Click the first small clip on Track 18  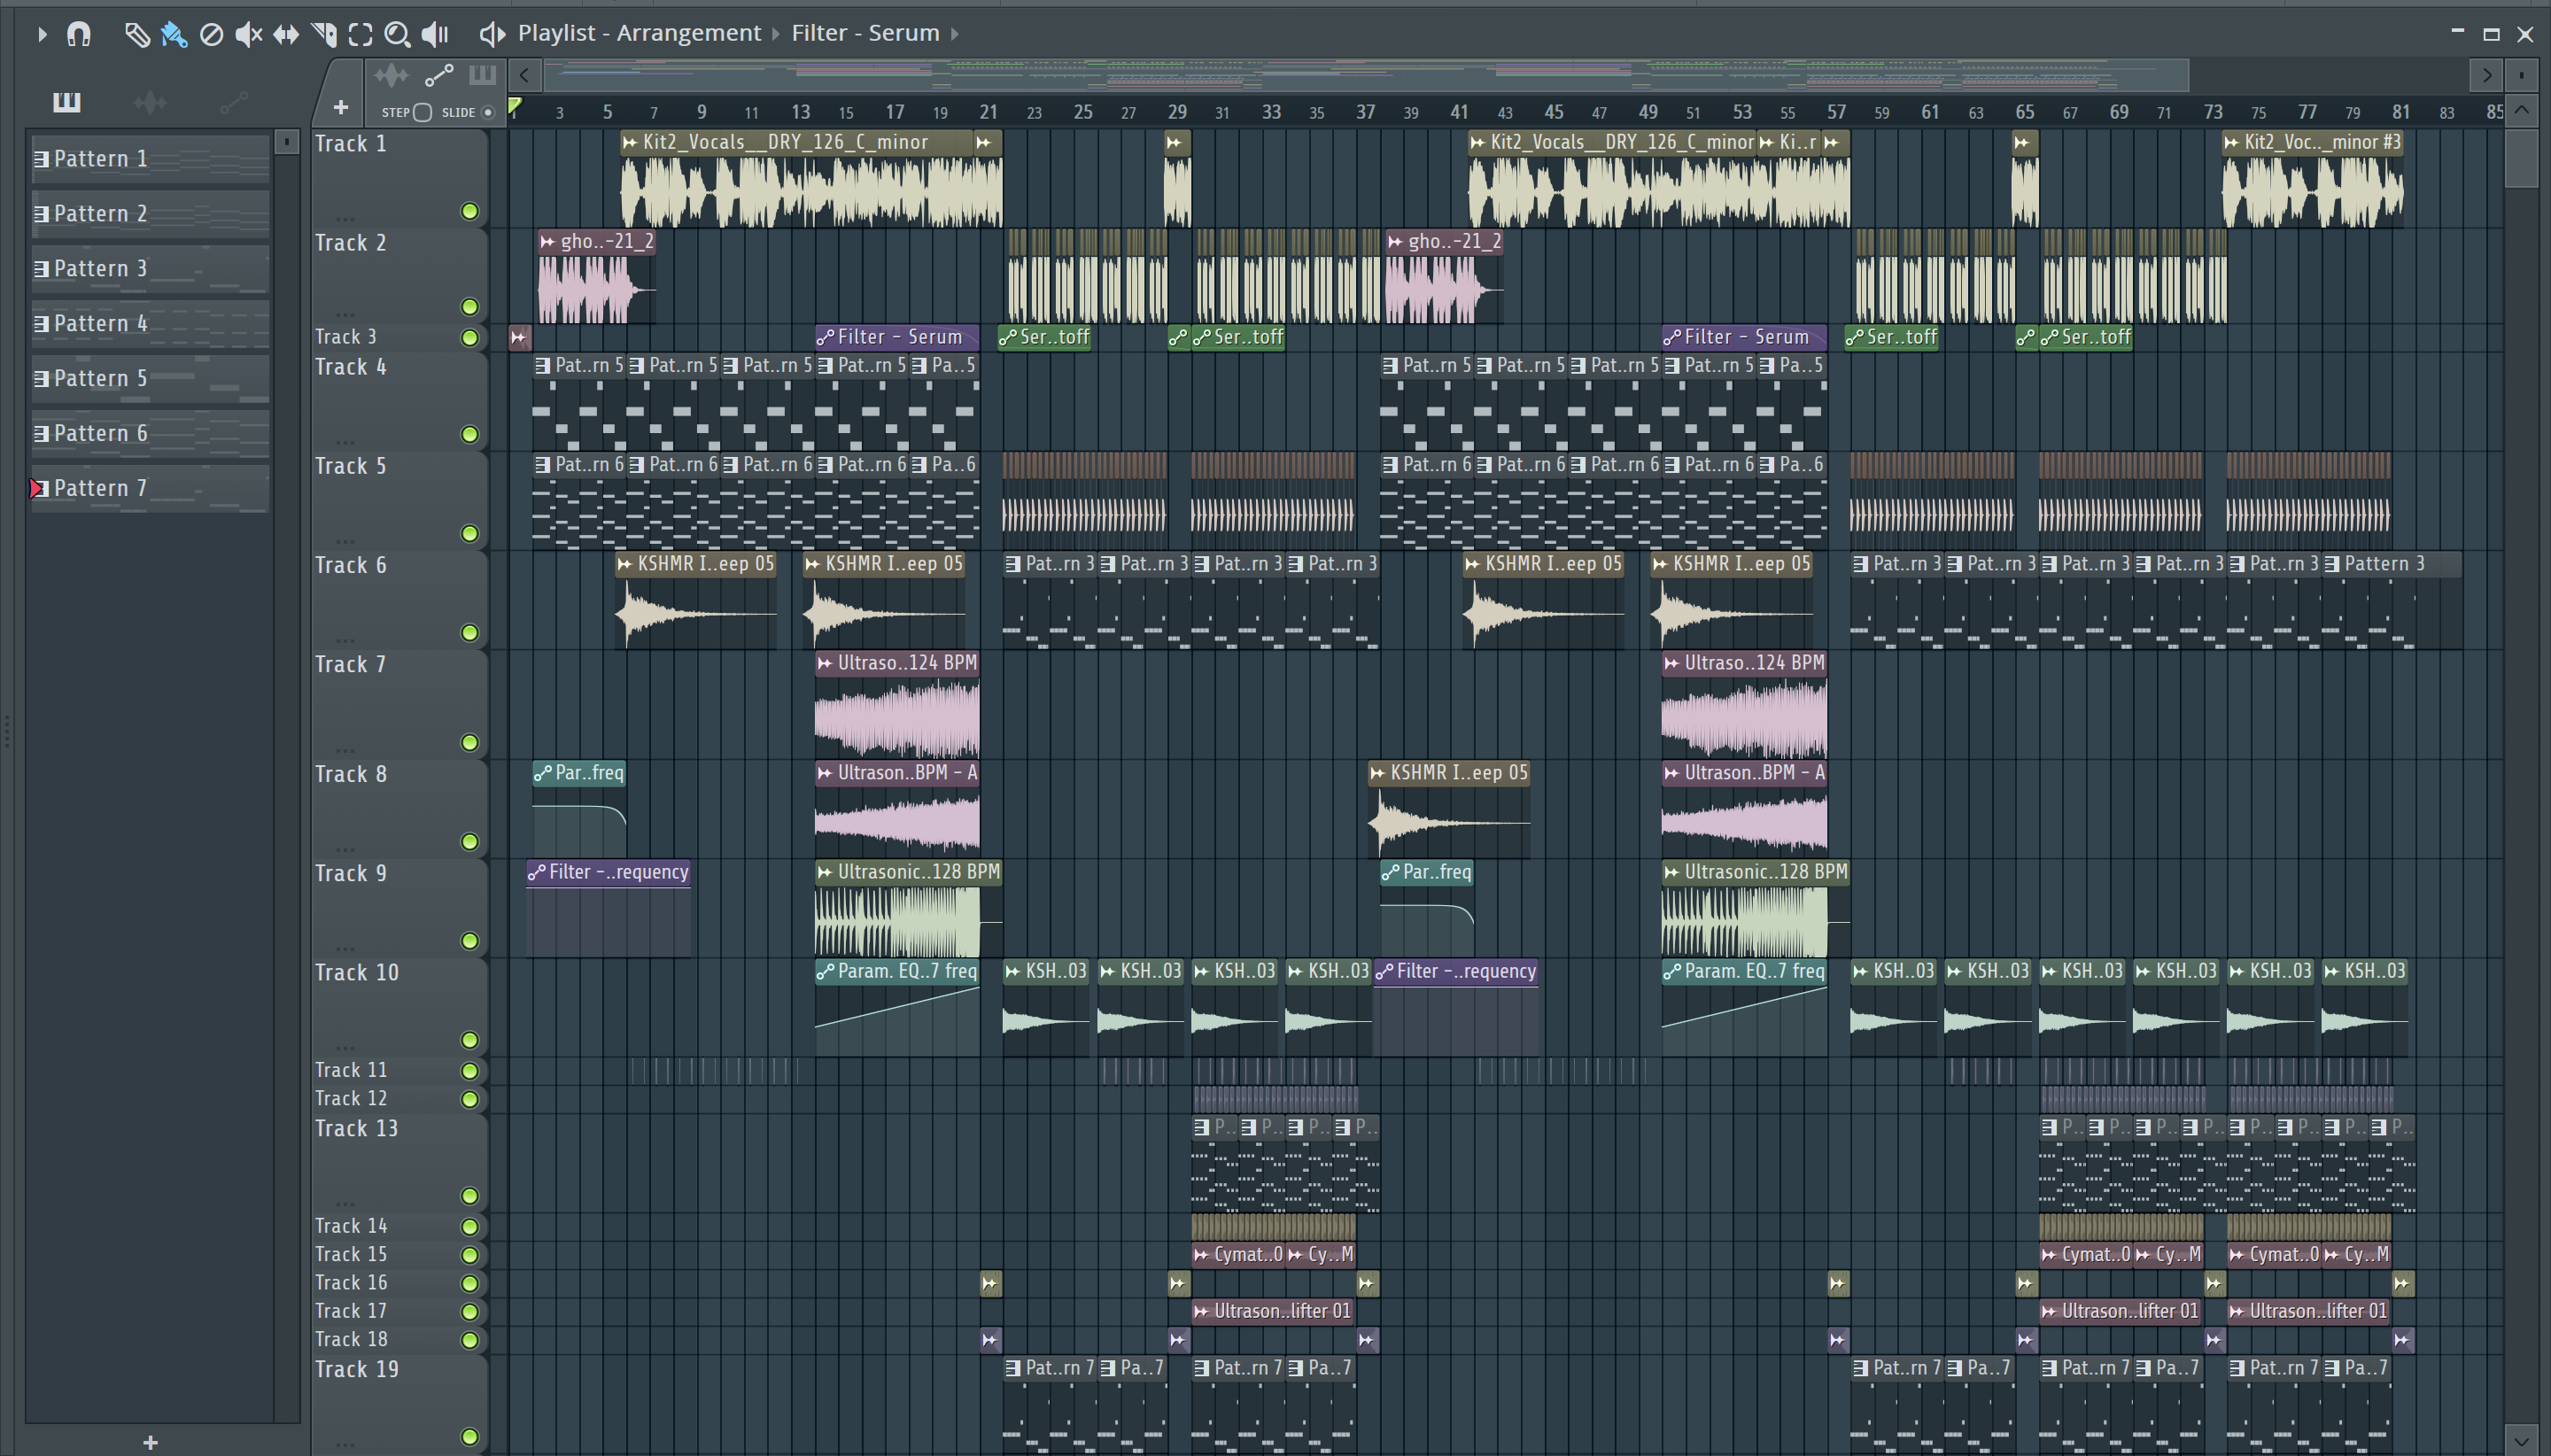pyautogui.click(x=990, y=1340)
